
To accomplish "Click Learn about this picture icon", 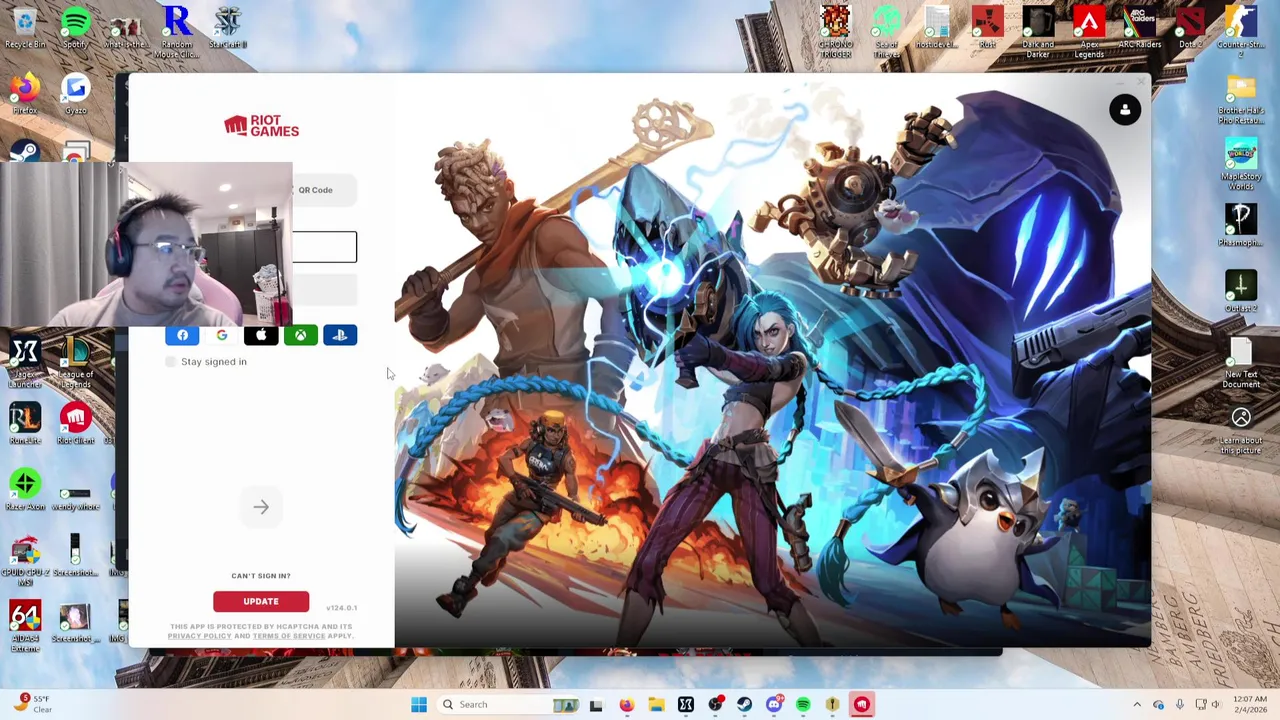I will pyautogui.click(x=1241, y=429).
